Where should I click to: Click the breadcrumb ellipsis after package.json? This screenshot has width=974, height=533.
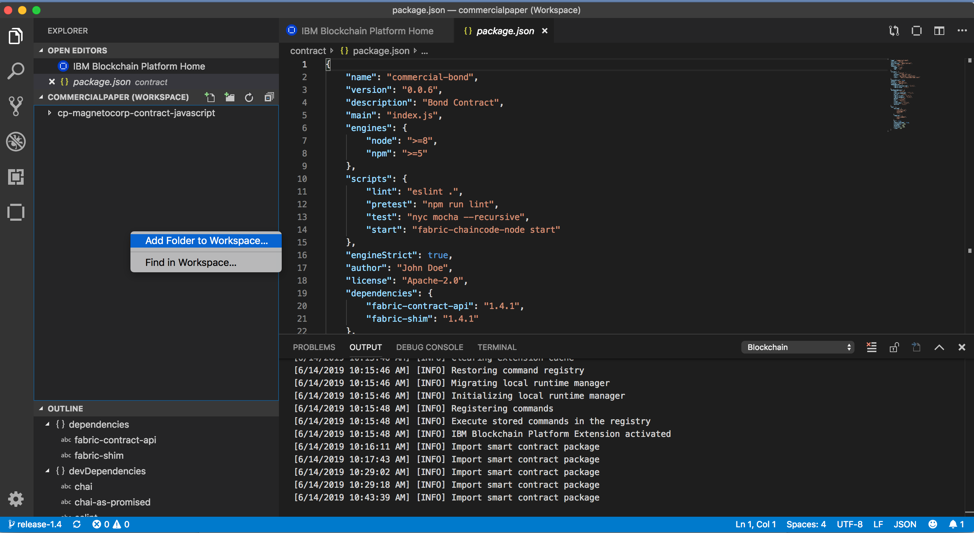[424, 51]
